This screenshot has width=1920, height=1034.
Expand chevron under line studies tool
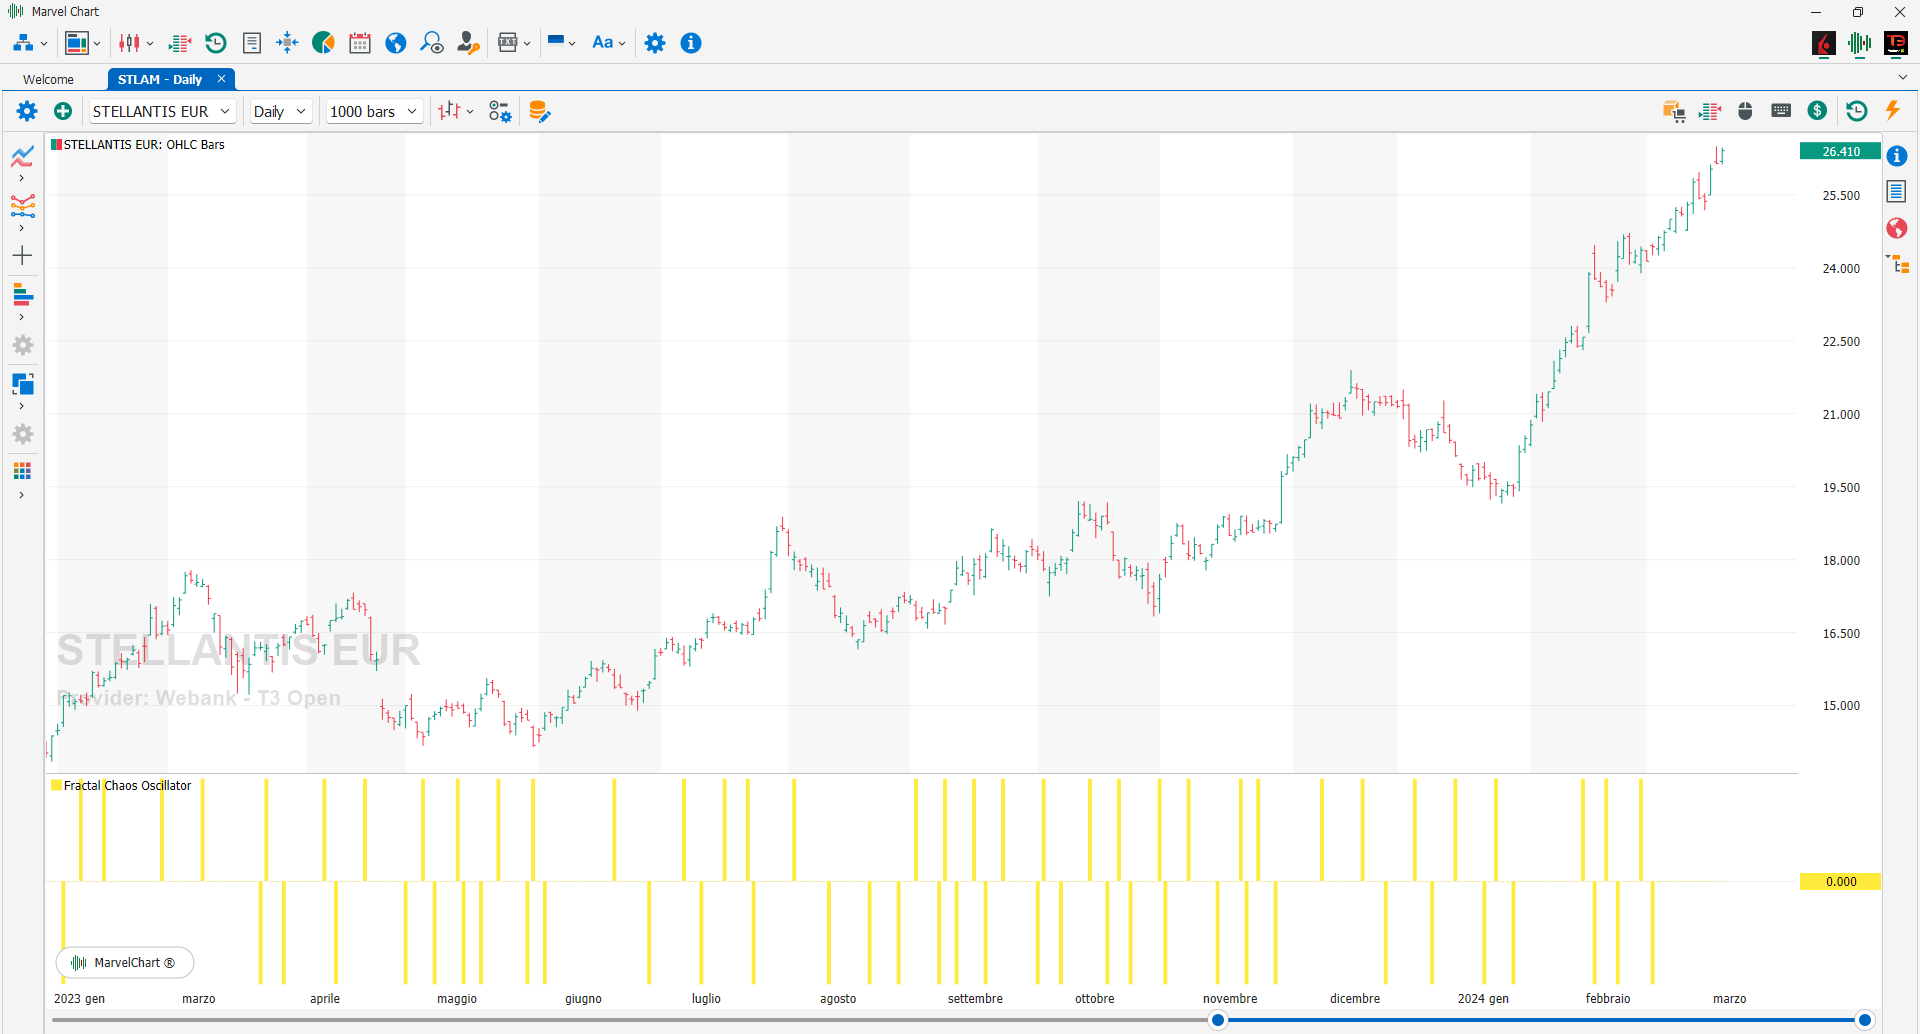point(22,179)
